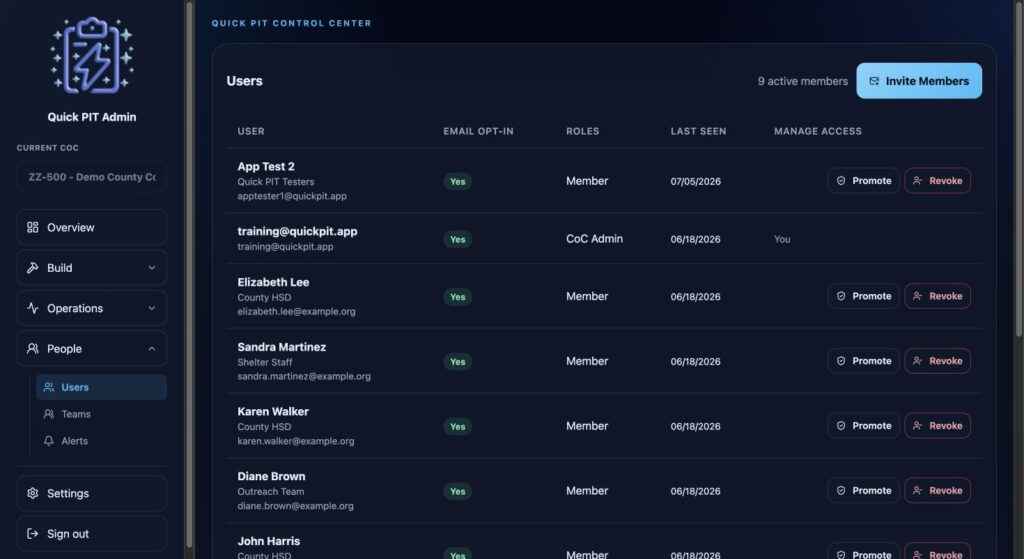Click the ROLES column header
Screen dimensions: 1024x559
[583, 131]
